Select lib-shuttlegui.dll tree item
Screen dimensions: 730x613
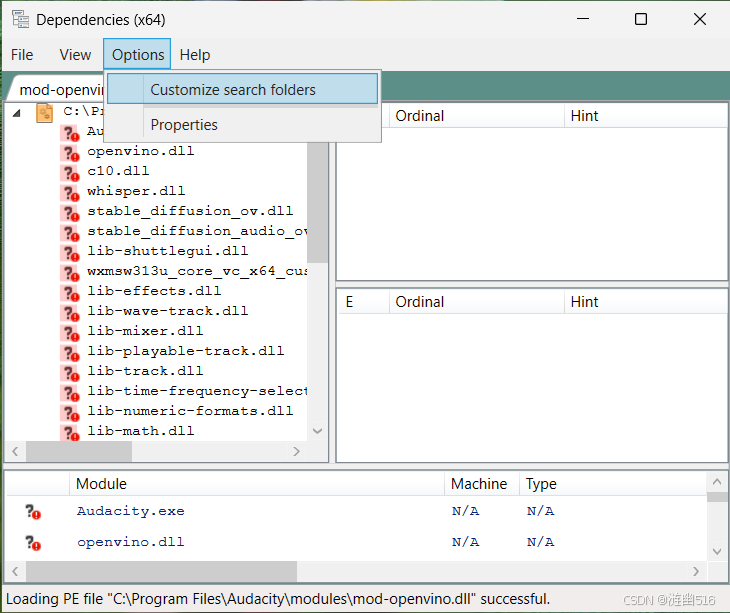pyautogui.click(x=168, y=251)
